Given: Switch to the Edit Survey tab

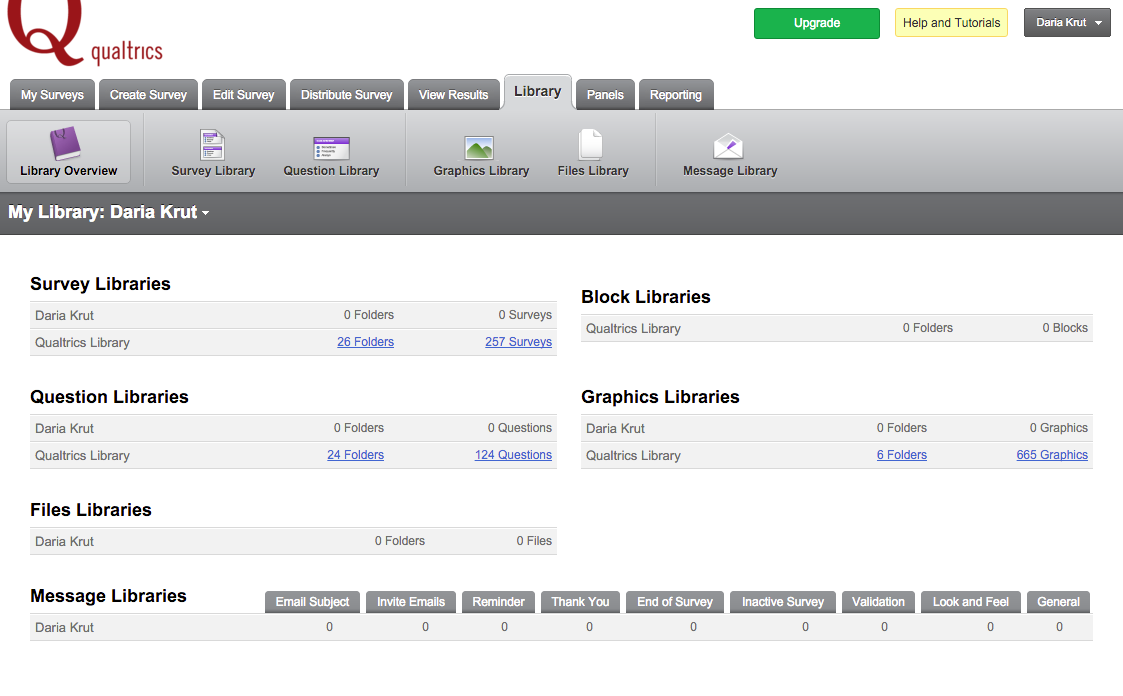Looking at the screenshot, I should (x=244, y=95).
